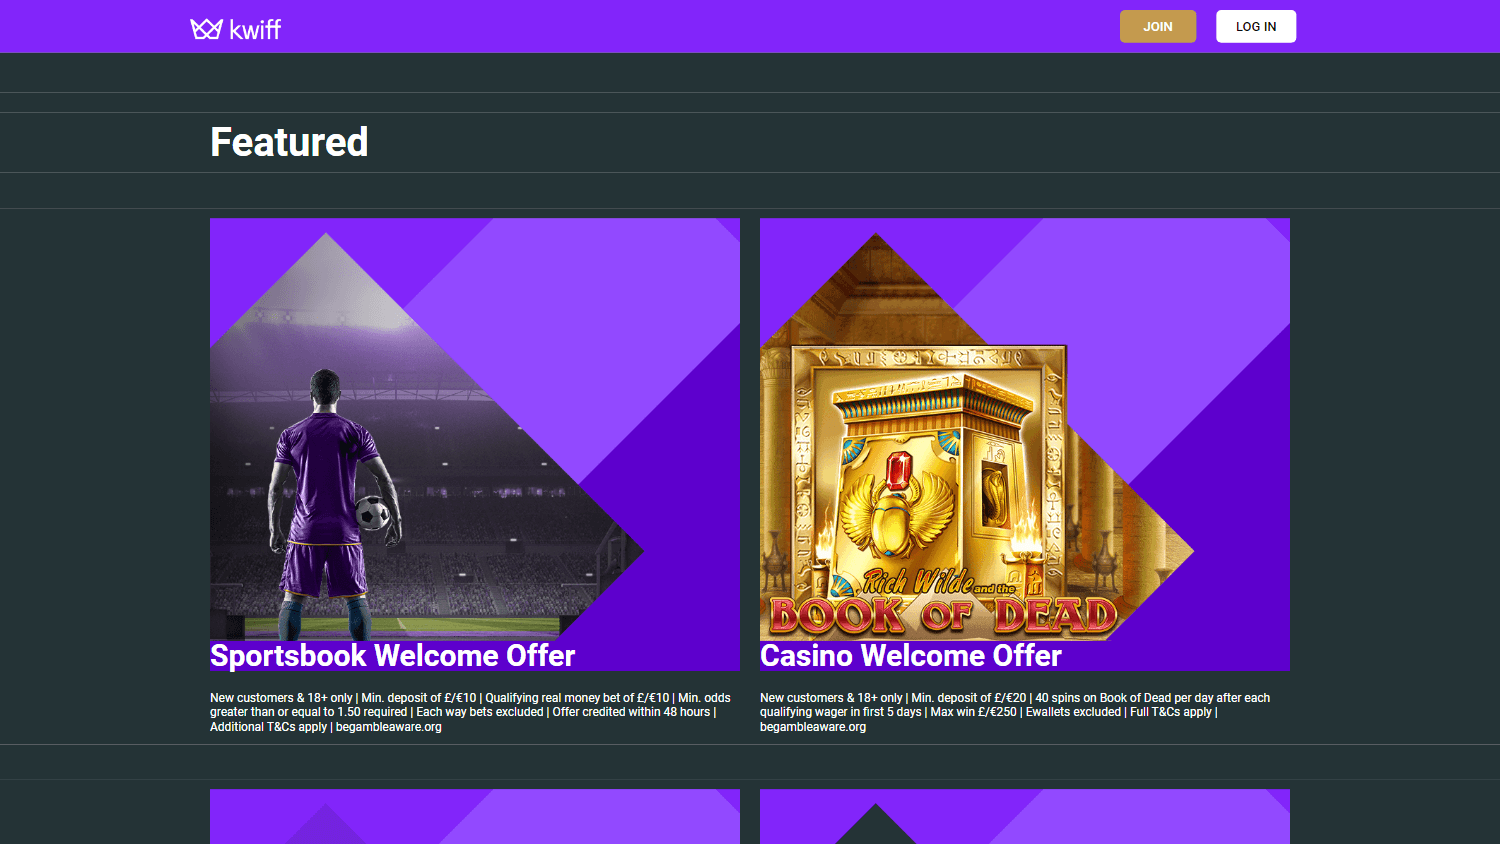The image size is (1500, 844).
Task: Open the partially visible bottom-left promo card
Action: coord(475,816)
